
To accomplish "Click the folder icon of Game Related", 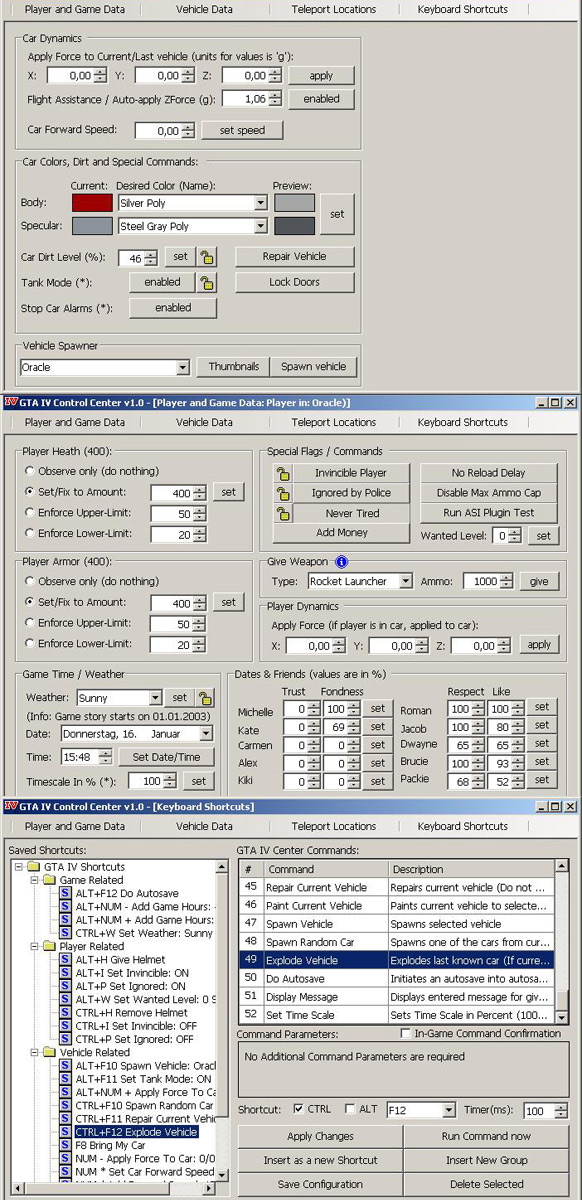I will (49, 880).
